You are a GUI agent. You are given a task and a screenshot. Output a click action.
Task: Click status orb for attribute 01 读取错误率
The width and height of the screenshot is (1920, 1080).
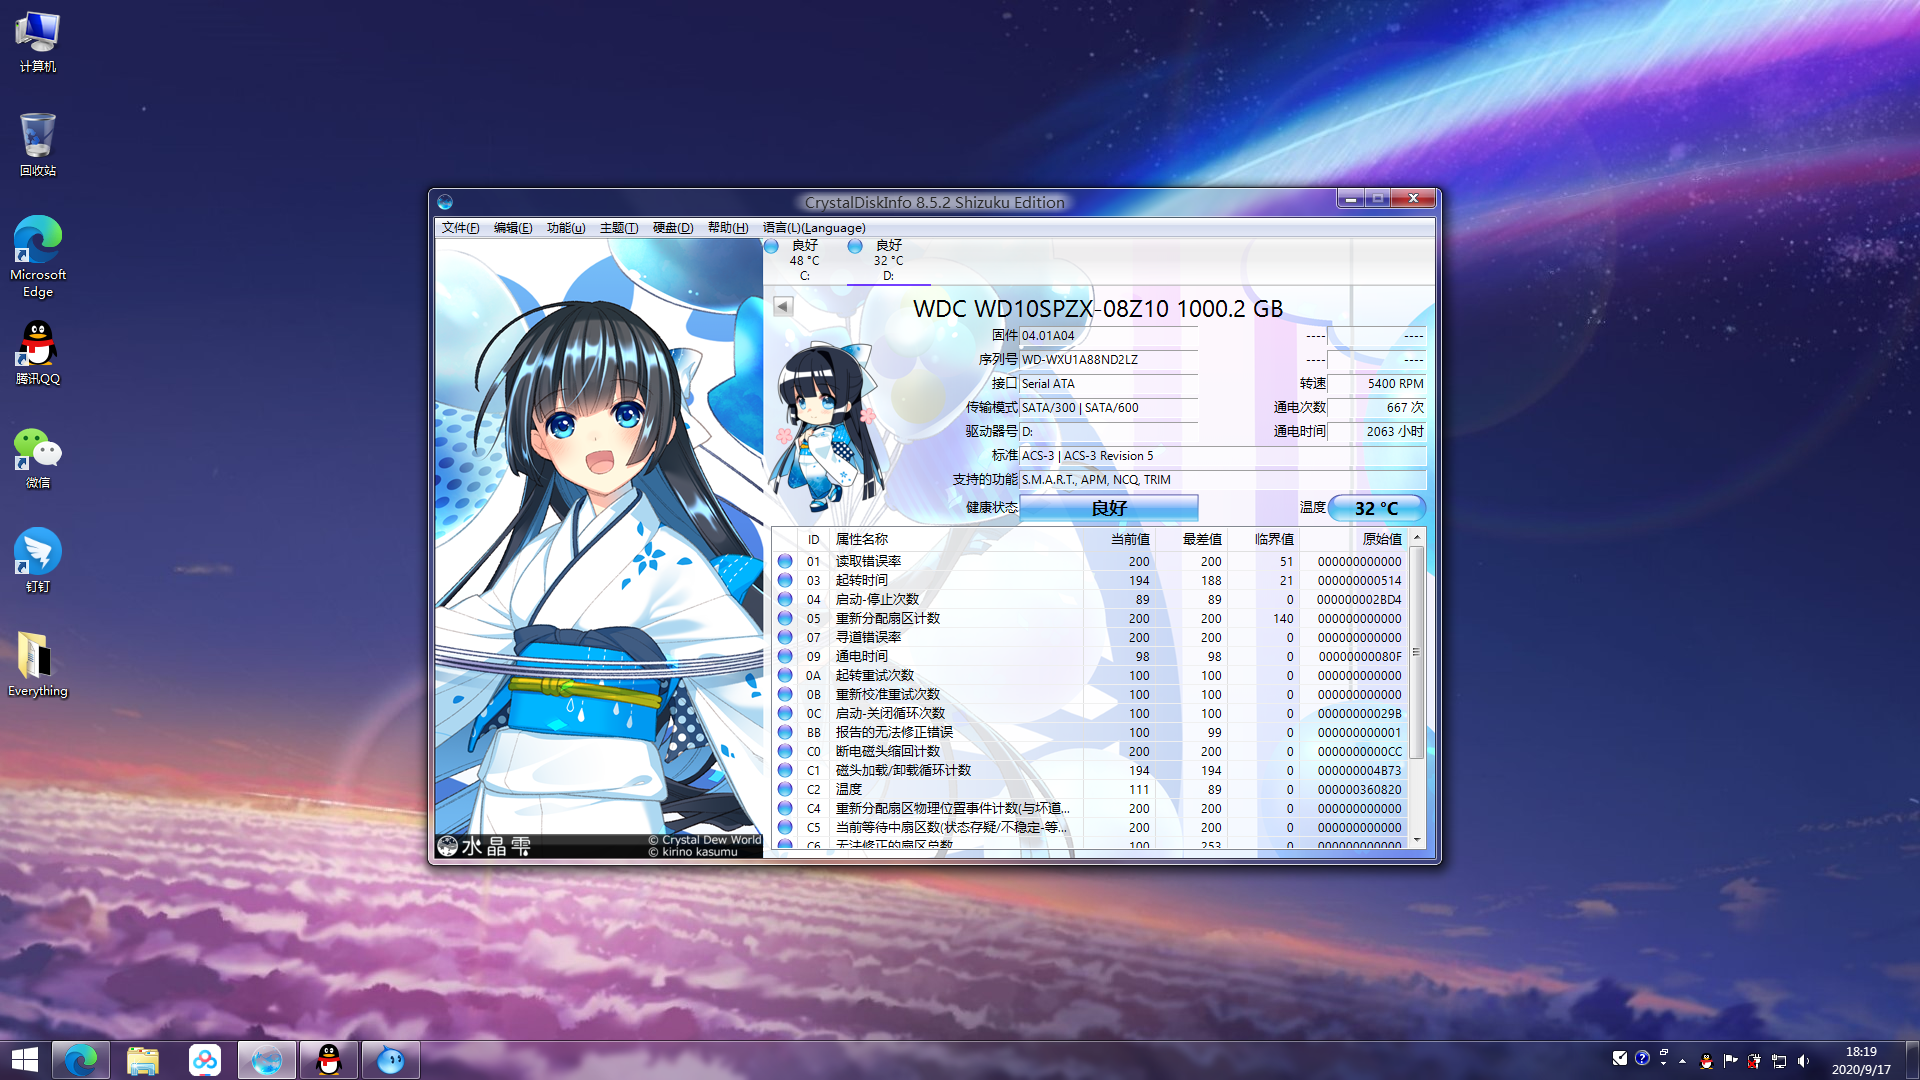tap(785, 561)
